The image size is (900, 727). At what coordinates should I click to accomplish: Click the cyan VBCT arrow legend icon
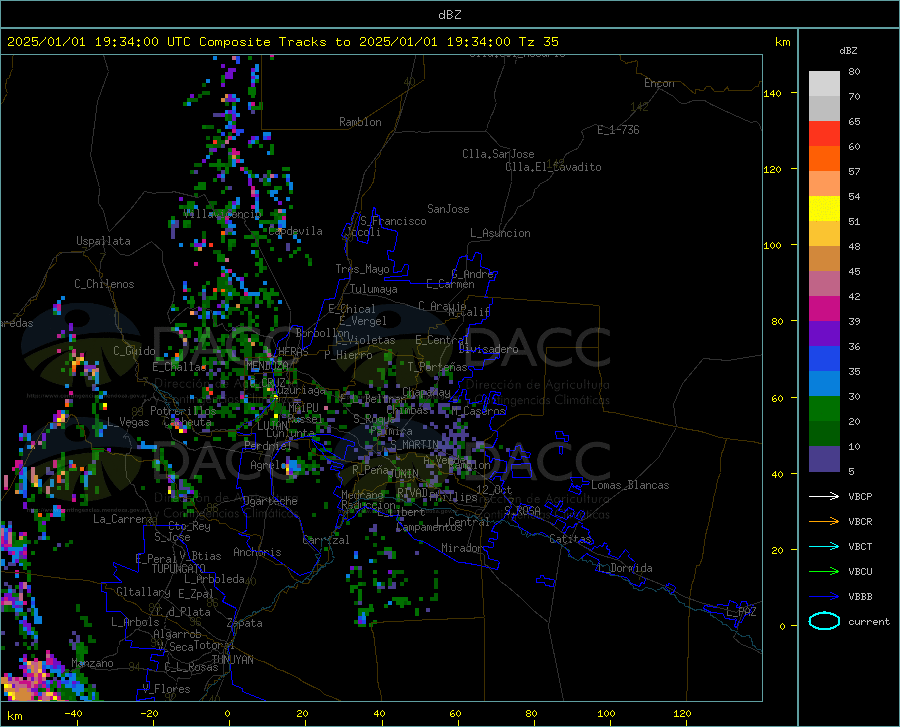tap(824, 546)
